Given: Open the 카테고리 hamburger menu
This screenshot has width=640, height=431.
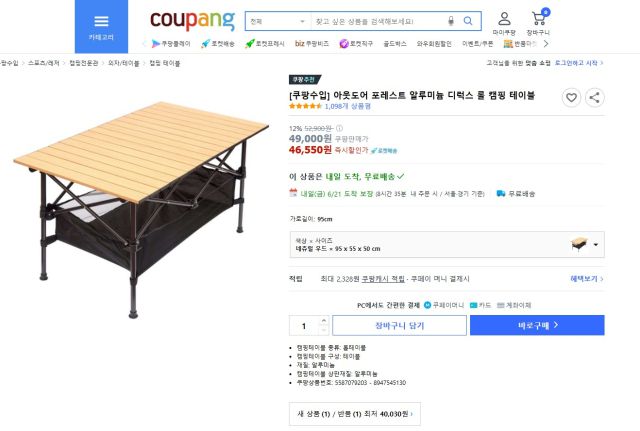Looking at the screenshot, I should click(101, 24).
